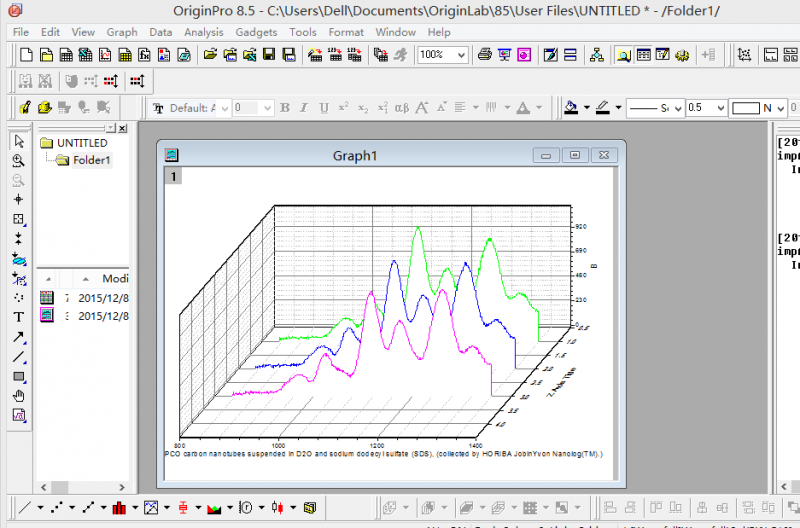Click the layer 1 button in Graph1
Screen dimensions: 800x528
tap(173, 177)
